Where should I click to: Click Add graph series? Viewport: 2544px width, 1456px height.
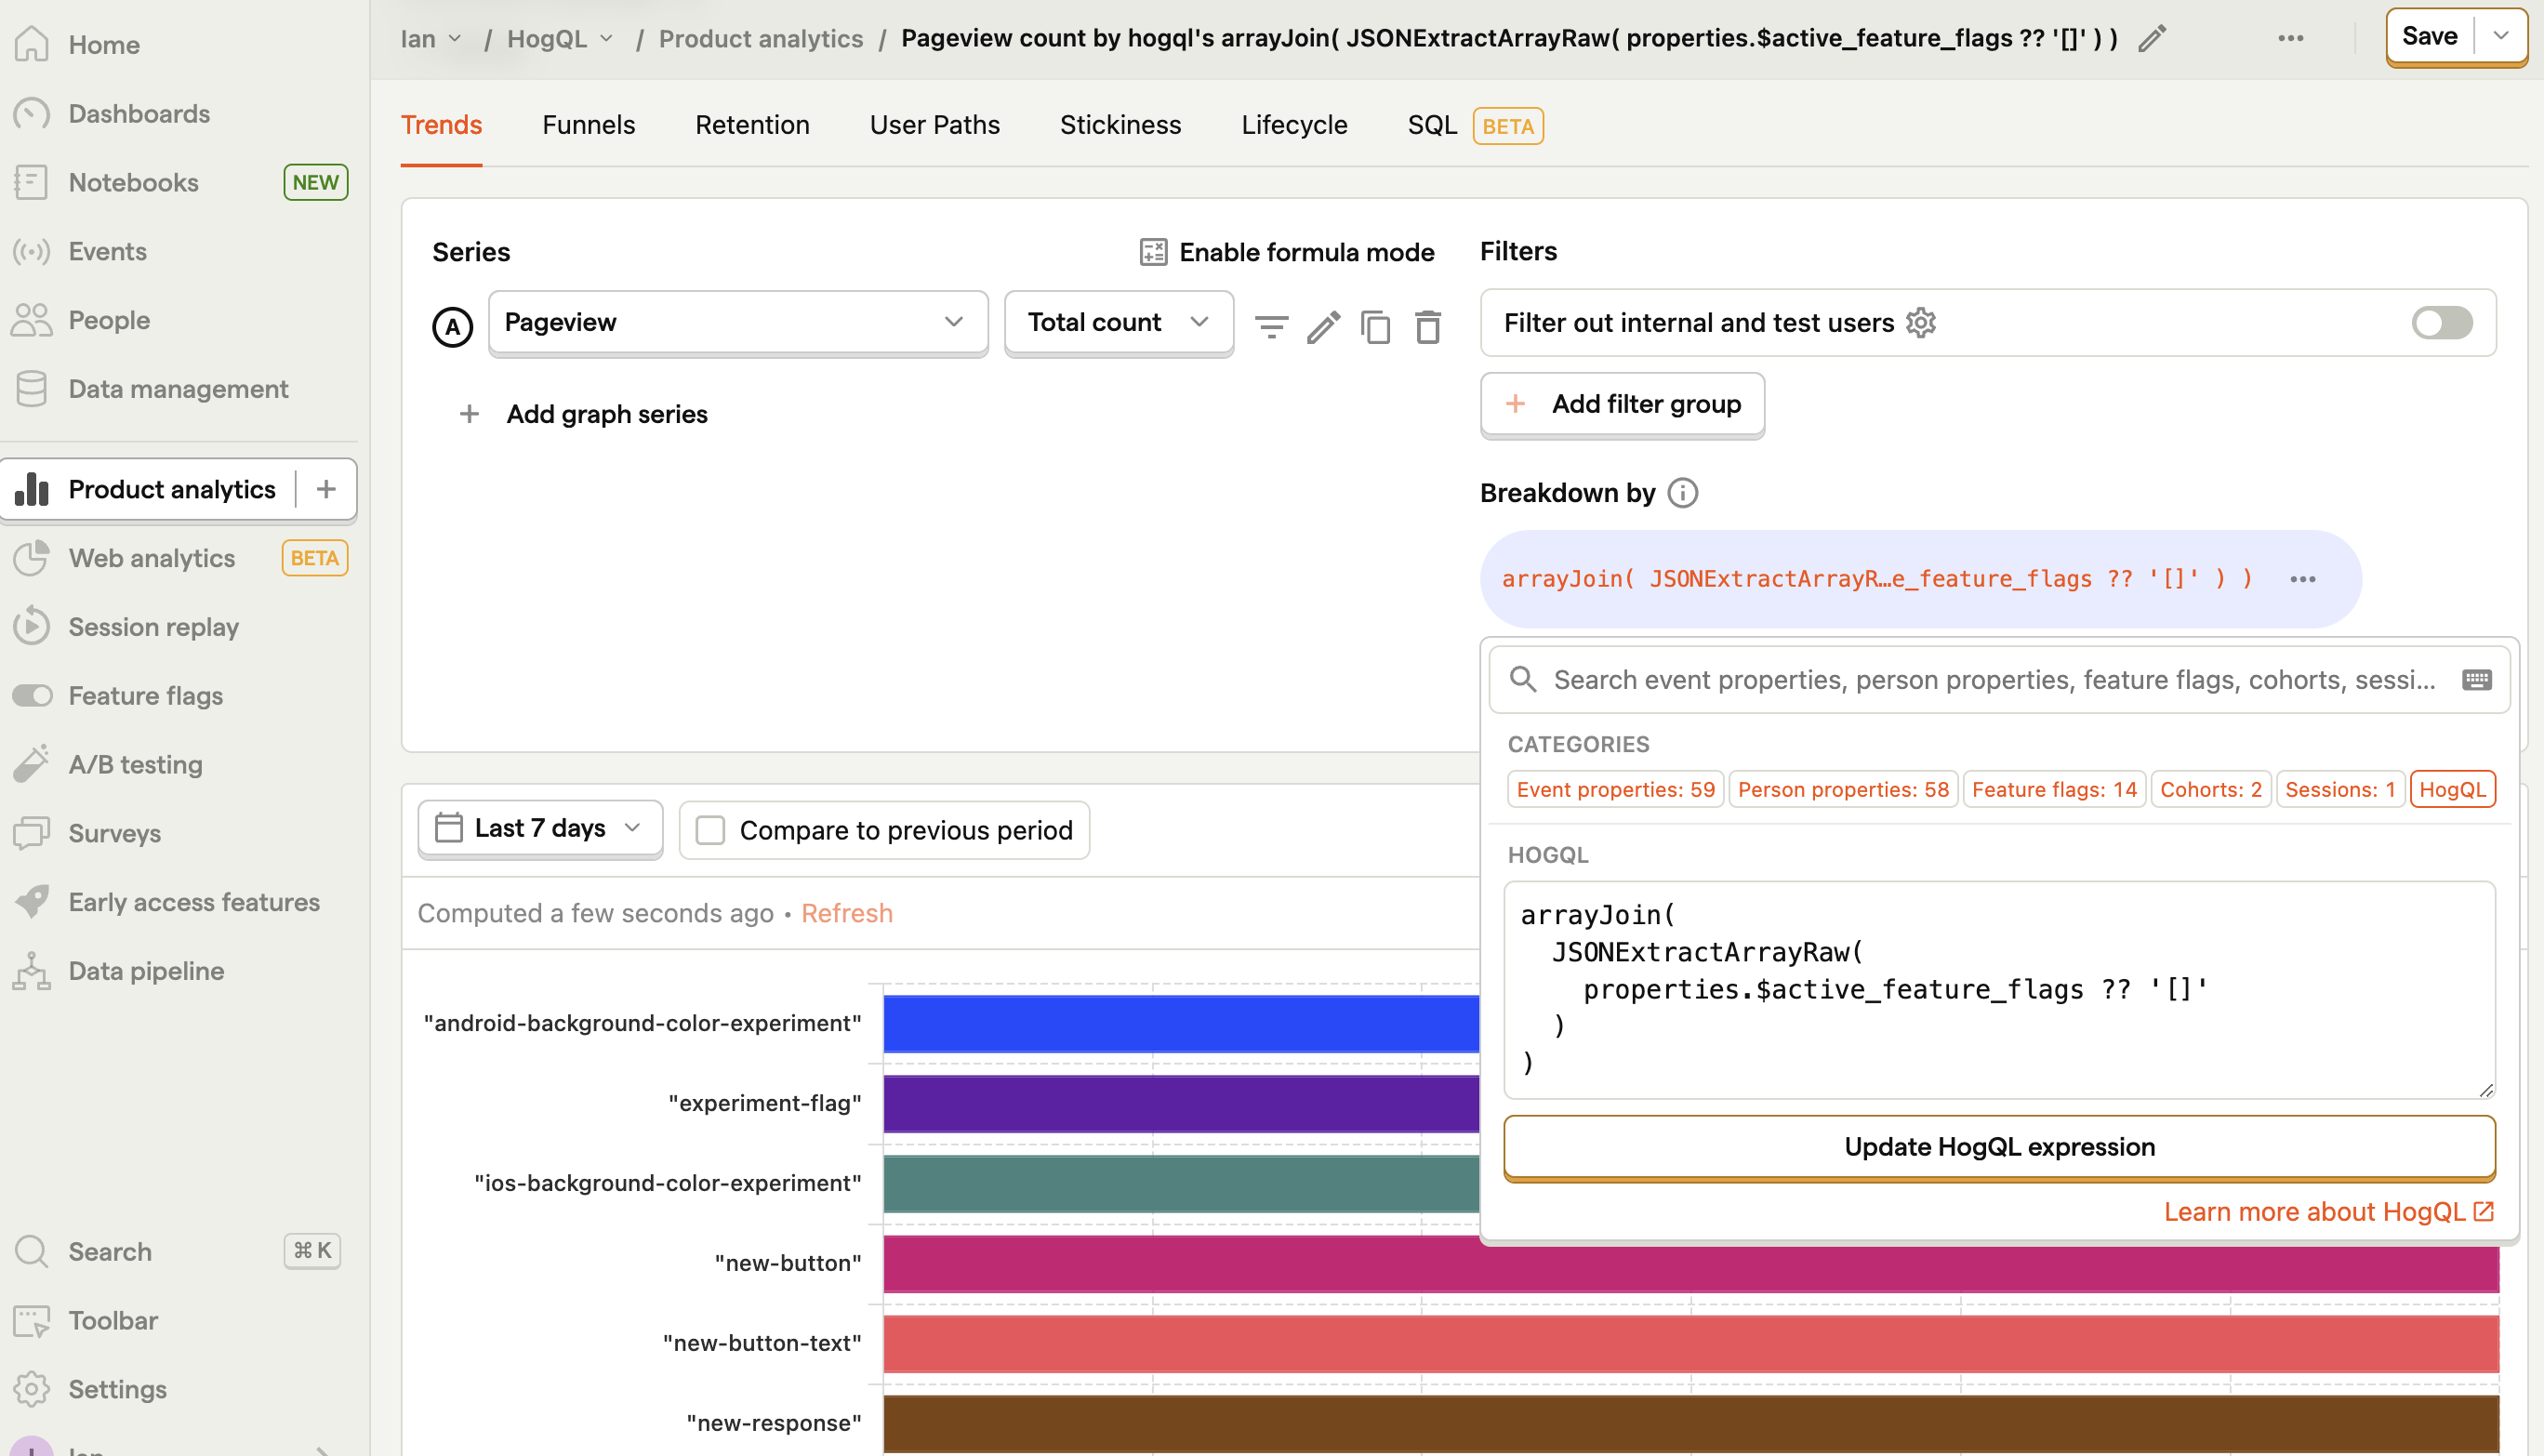click(x=582, y=414)
